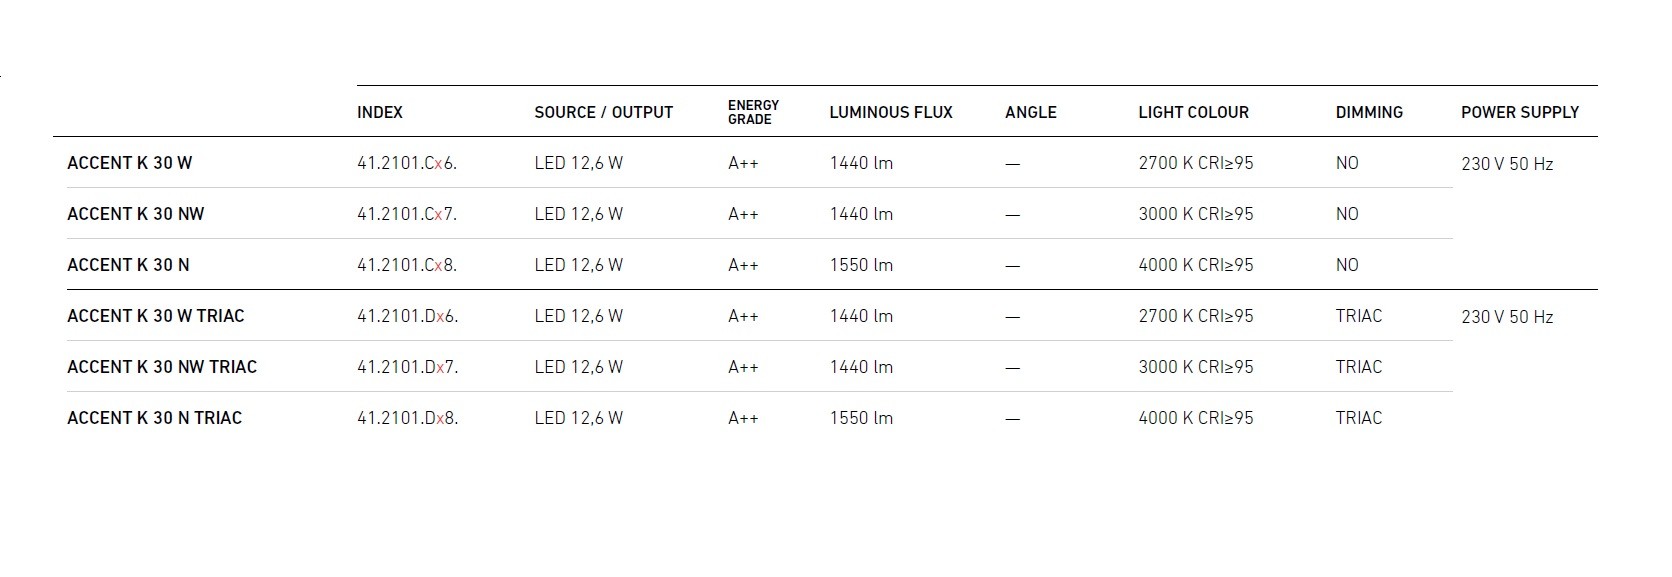This screenshot has height=577, width=1672.
Task: Select index code 41.2101.Dx6.
Action: pyautogui.click(x=407, y=316)
